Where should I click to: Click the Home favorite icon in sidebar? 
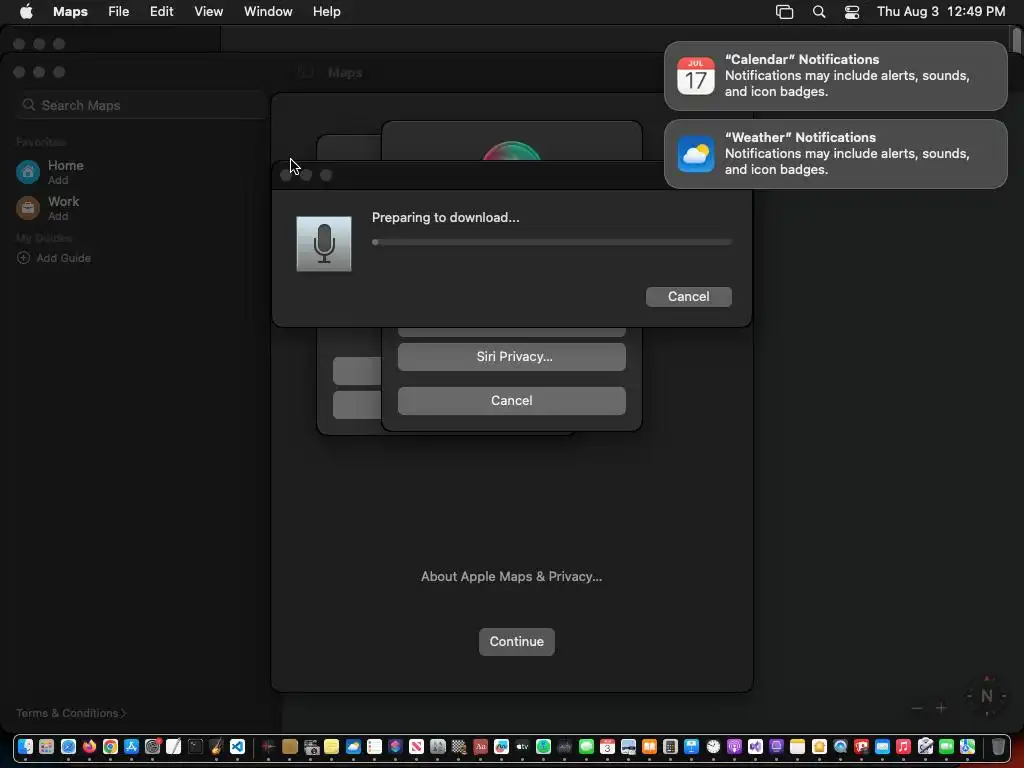point(27,172)
